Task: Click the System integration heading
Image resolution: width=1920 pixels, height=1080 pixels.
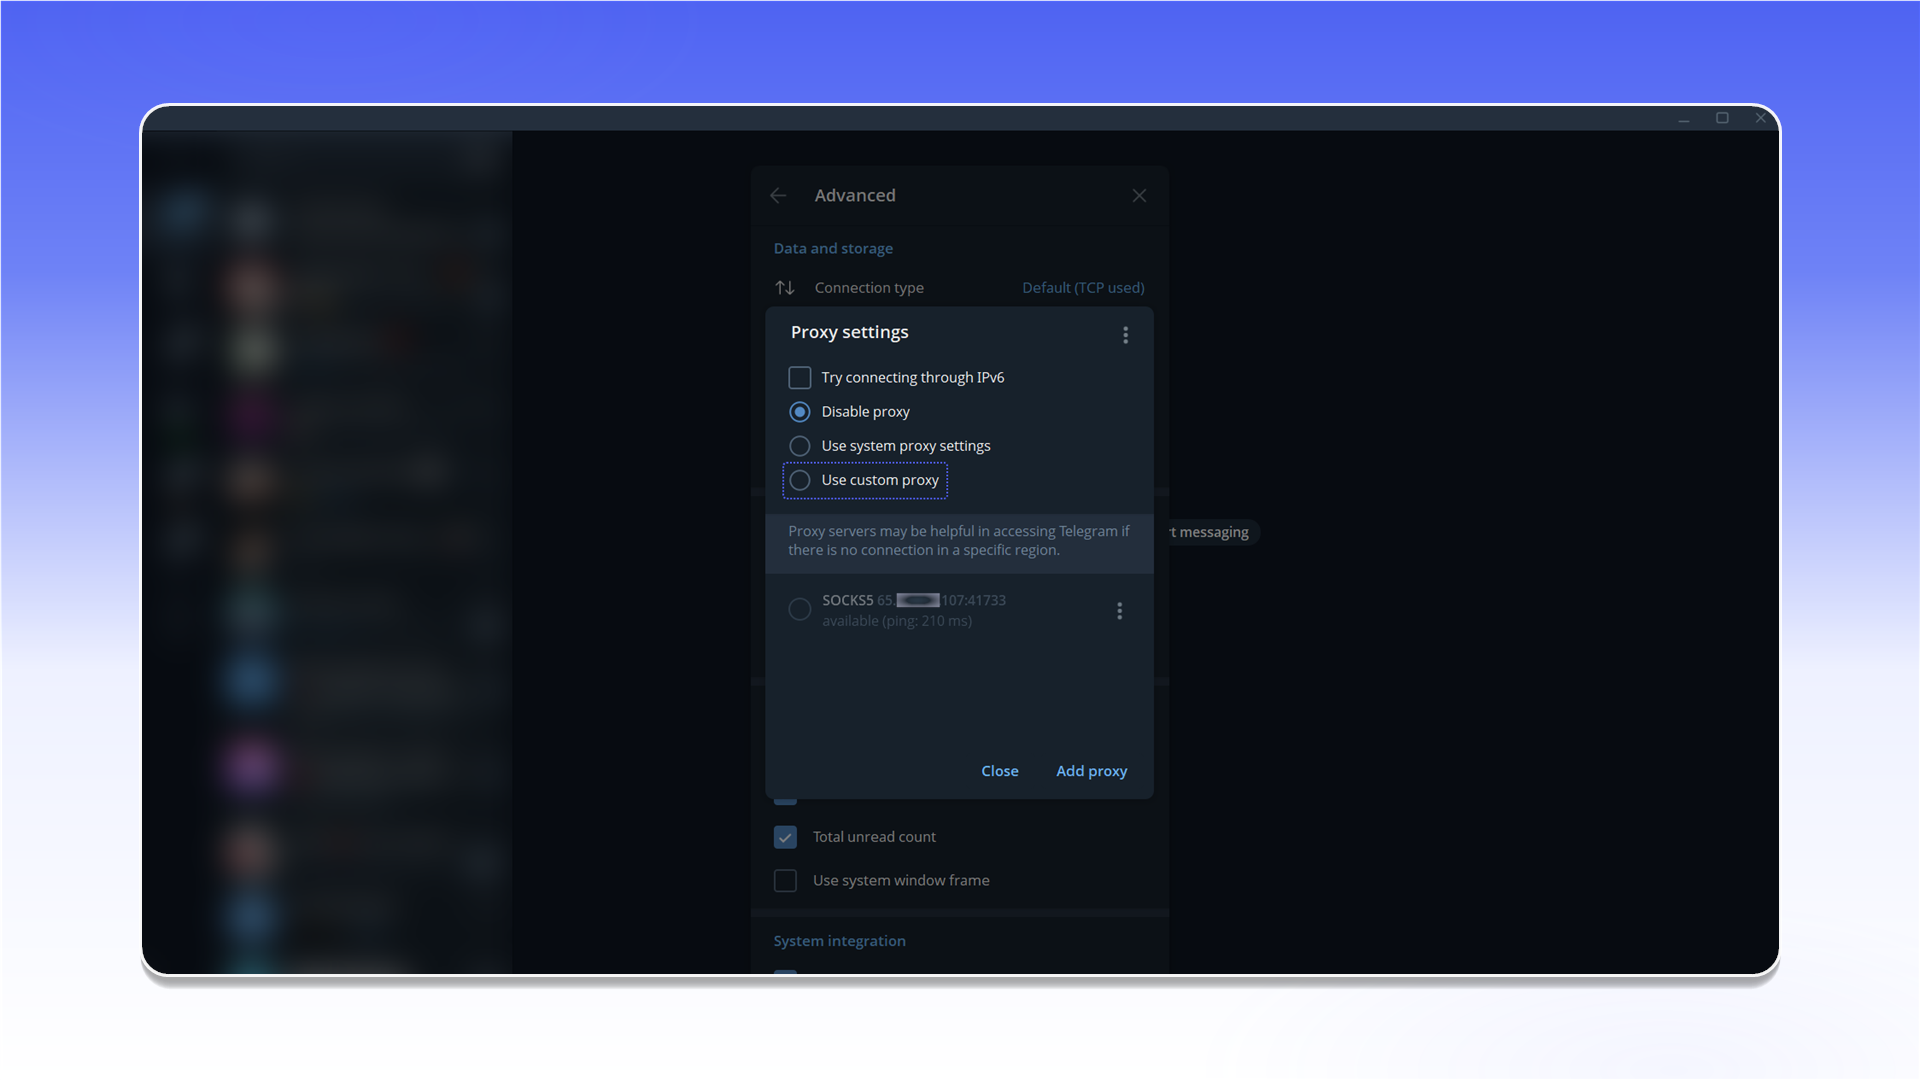Action: [839, 941]
